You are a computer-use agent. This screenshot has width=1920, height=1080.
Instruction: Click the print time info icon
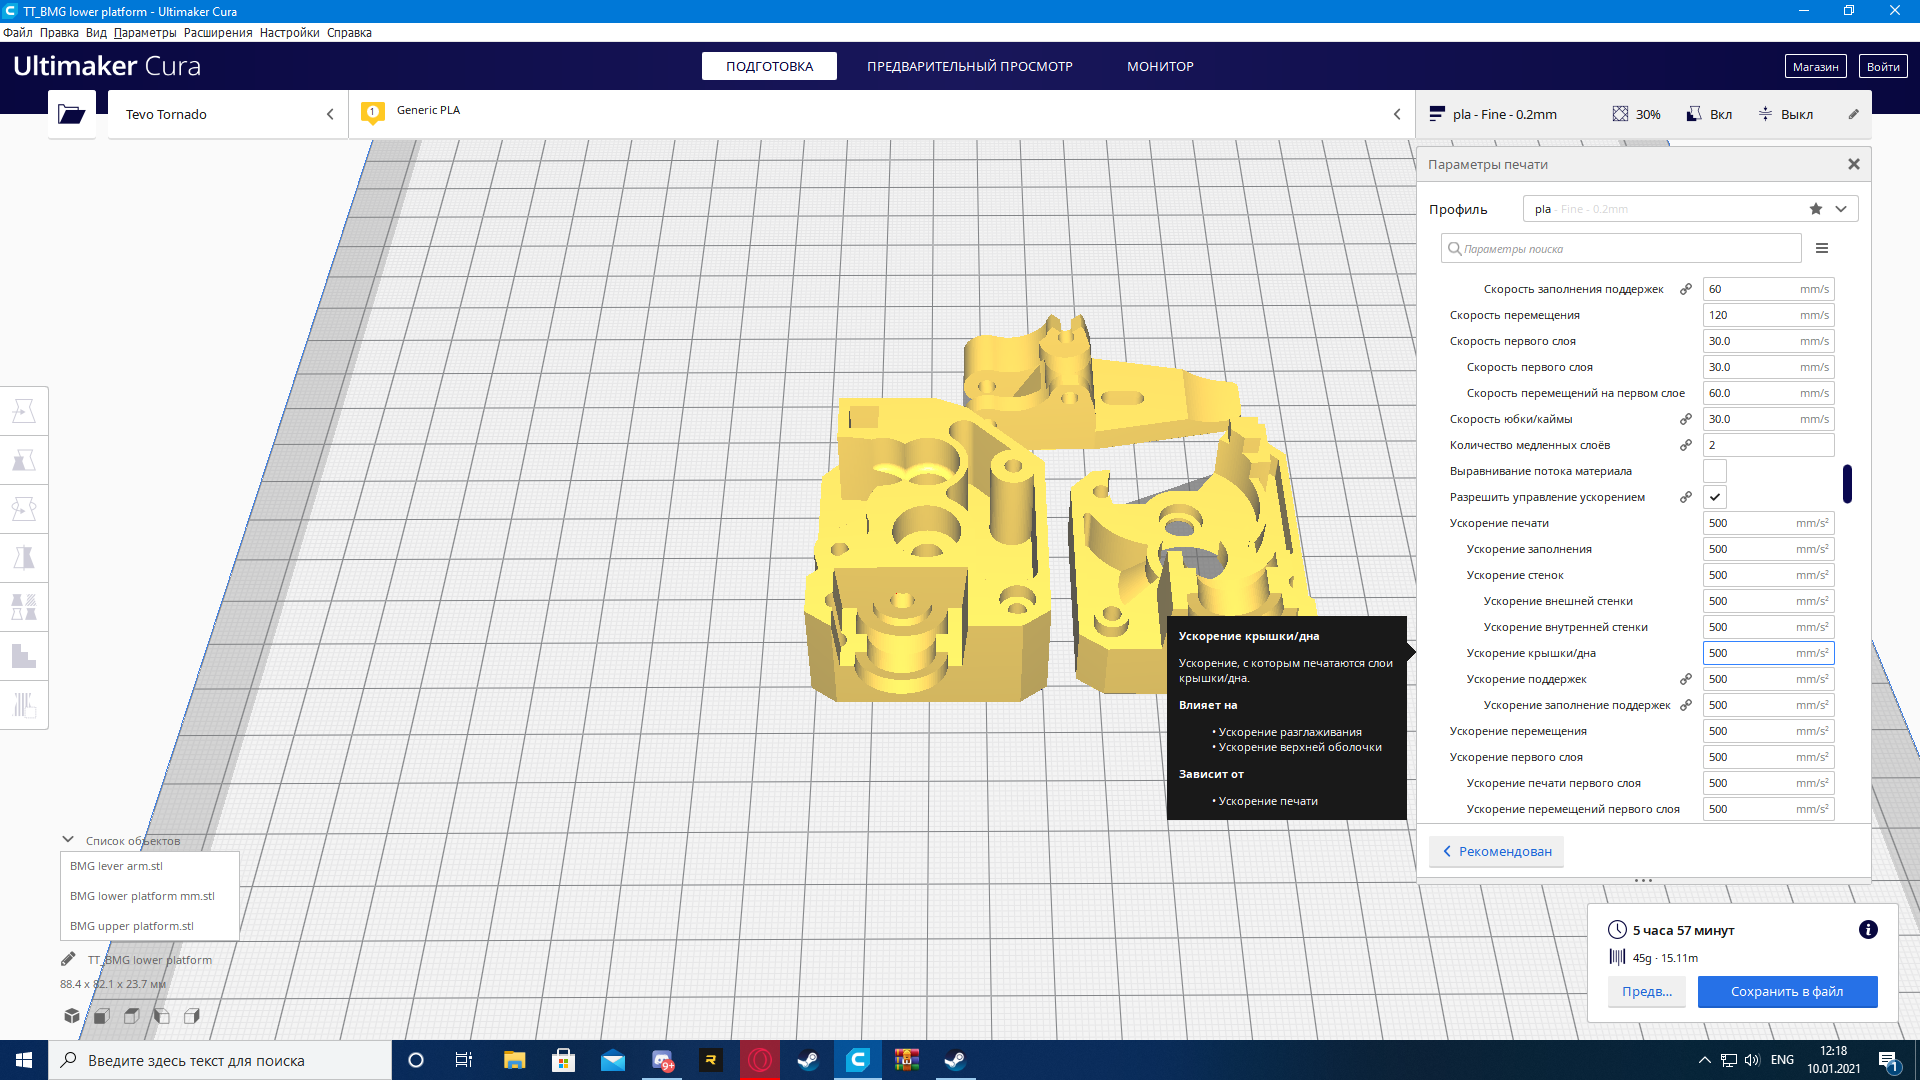(1867, 930)
